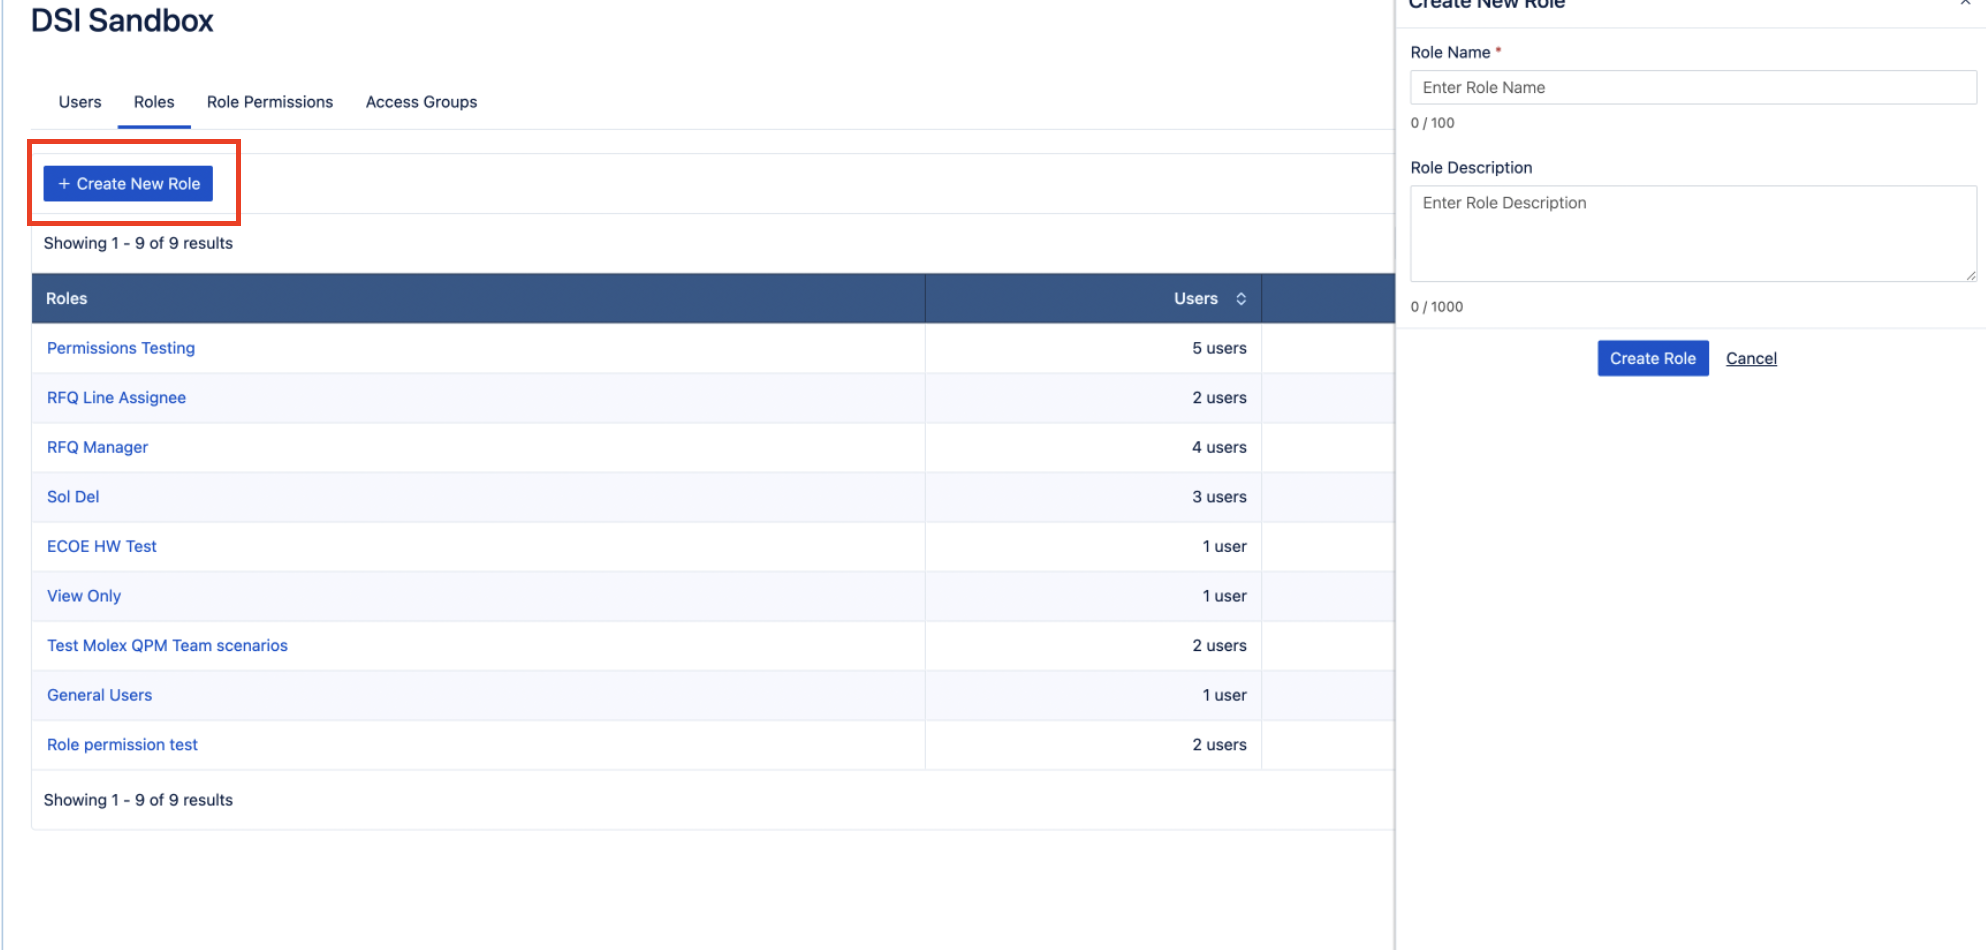Close the Create New Role panel
Screen dimensions: 1986x950
[1965, 4]
